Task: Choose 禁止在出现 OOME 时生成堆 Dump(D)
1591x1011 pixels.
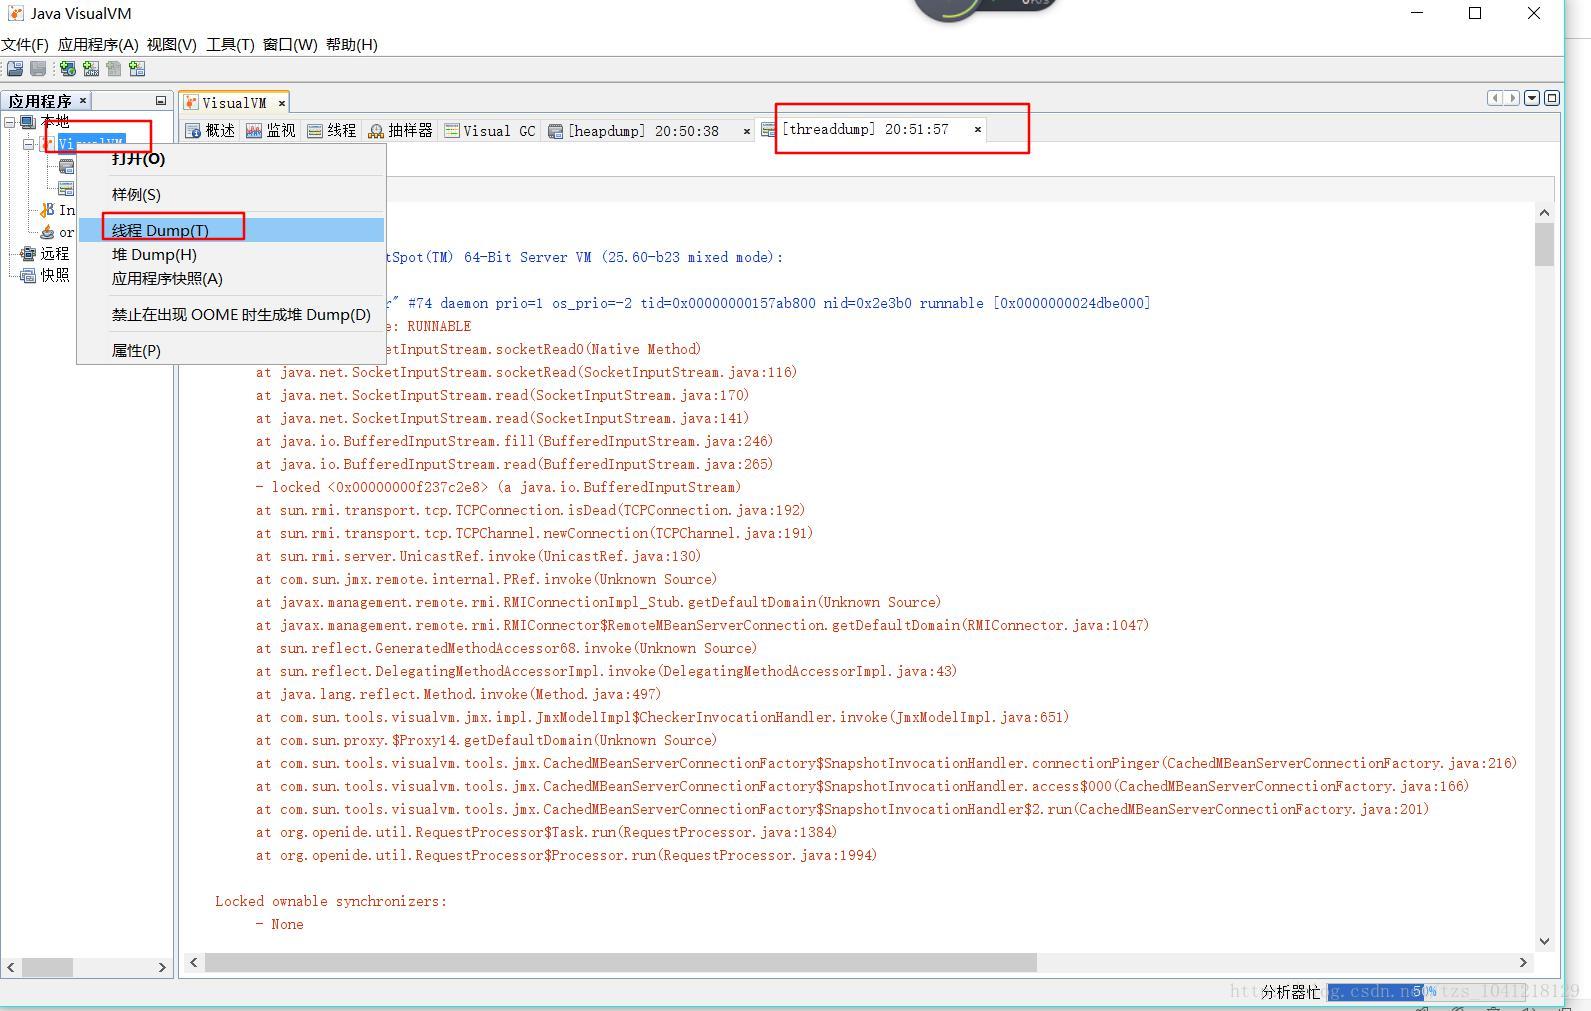Action: 232,314
